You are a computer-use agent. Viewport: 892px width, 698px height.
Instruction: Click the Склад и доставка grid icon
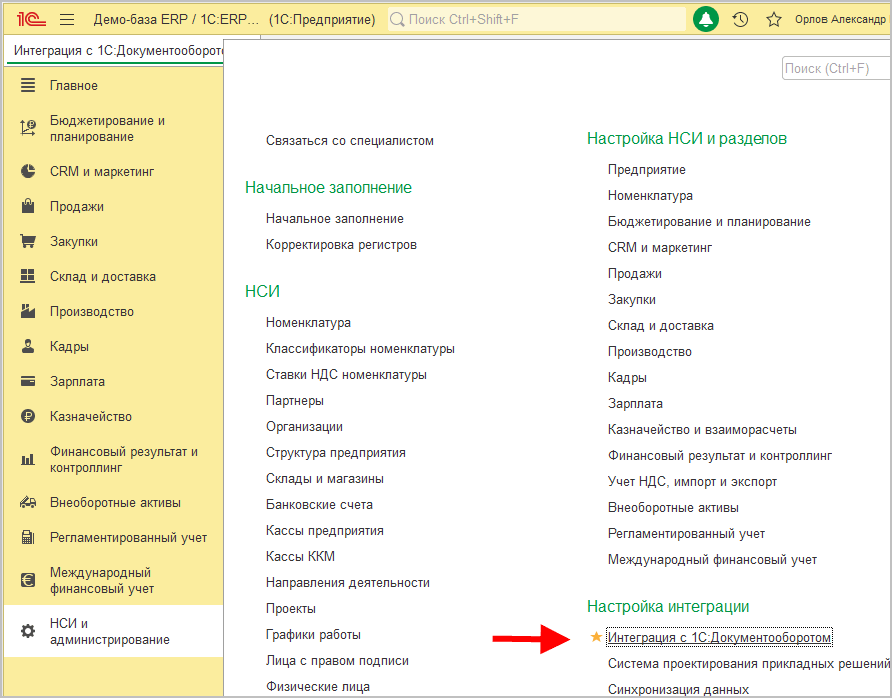click(28, 276)
